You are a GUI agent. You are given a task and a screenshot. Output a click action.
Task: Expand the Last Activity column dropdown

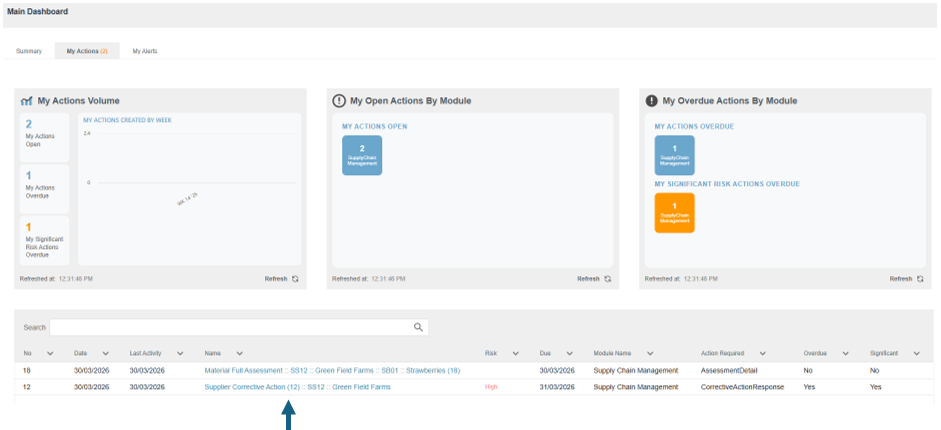point(180,354)
